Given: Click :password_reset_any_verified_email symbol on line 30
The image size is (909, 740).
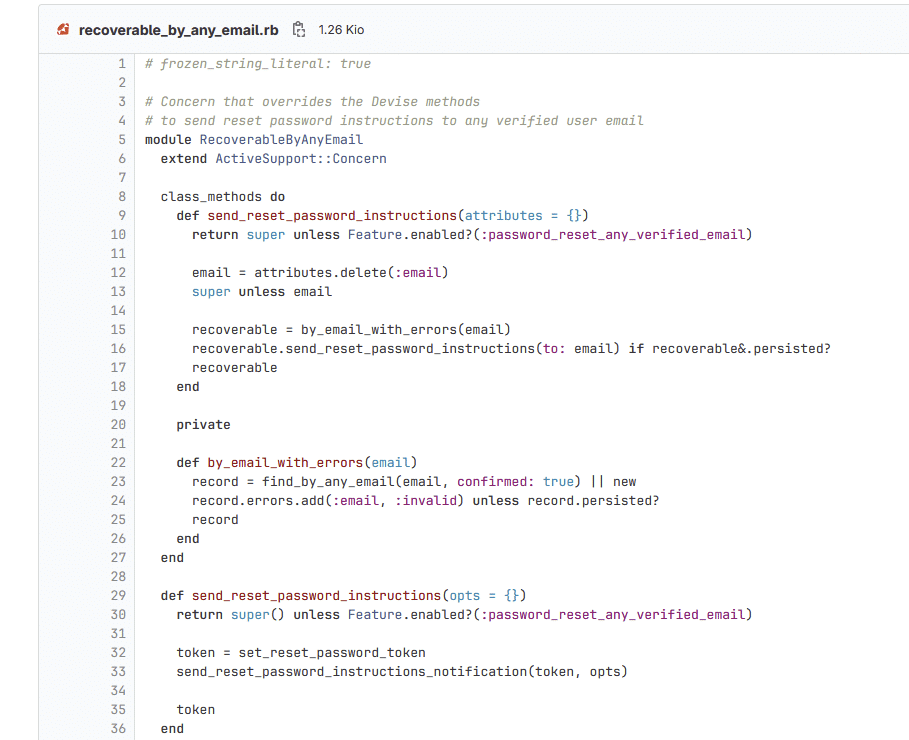Looking at the screenshot, I should (x=613, y=615).
